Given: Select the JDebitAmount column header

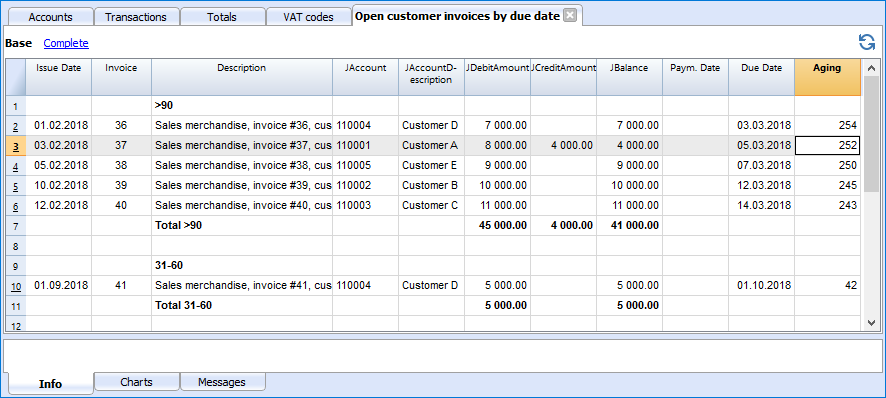Looking at the screenshot, I should [x=498, y=76].
